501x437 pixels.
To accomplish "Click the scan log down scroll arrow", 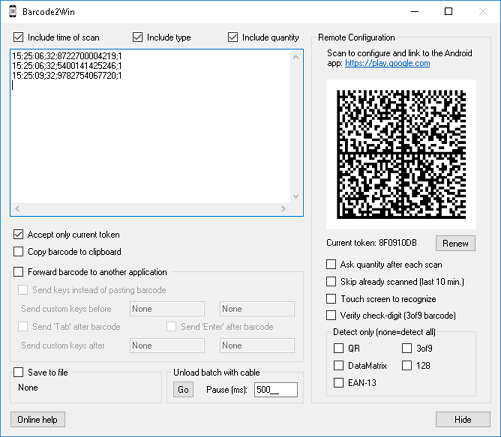I will pyautogui.click(x=296, y=196).
